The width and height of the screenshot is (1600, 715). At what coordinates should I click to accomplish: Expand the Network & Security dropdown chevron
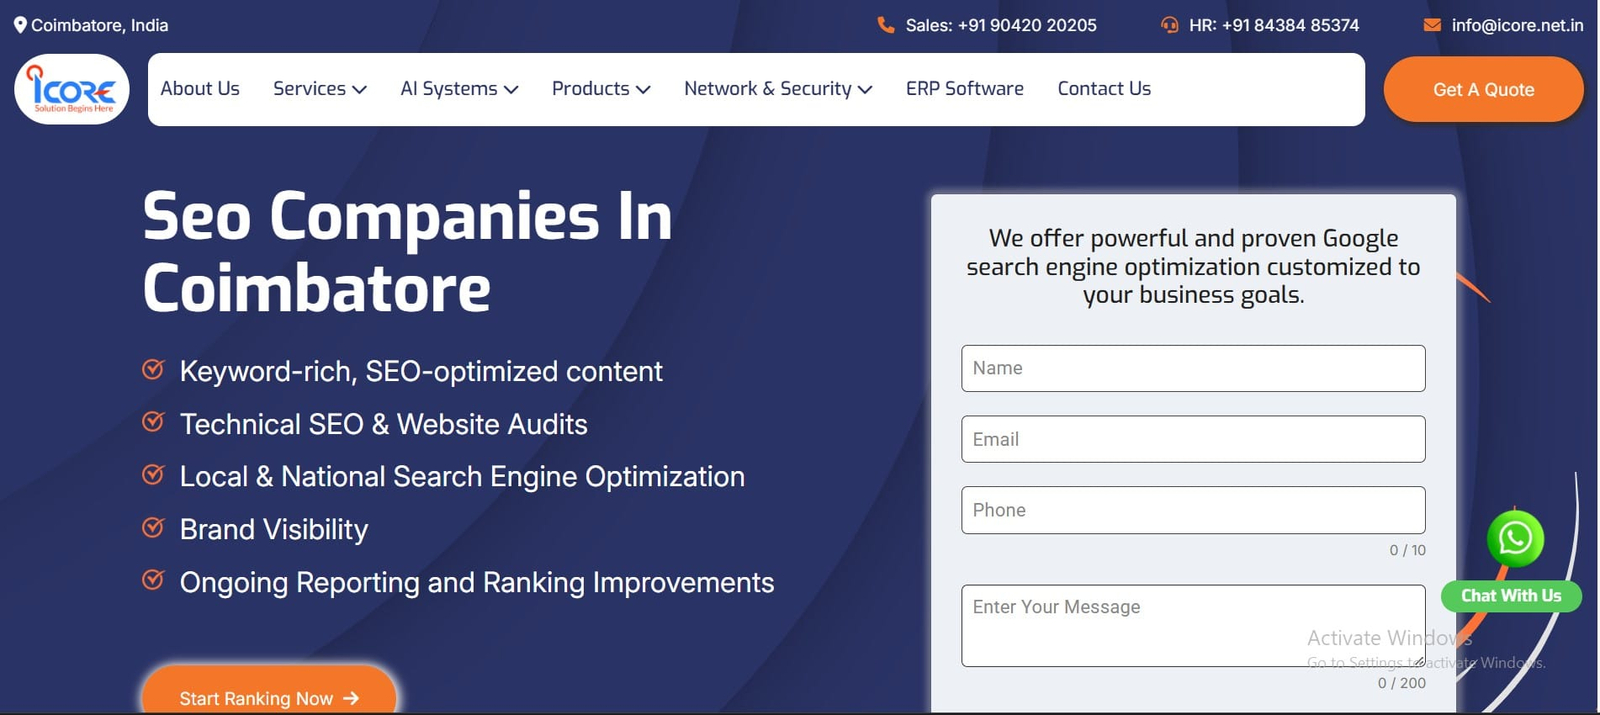tap(865, 90)
